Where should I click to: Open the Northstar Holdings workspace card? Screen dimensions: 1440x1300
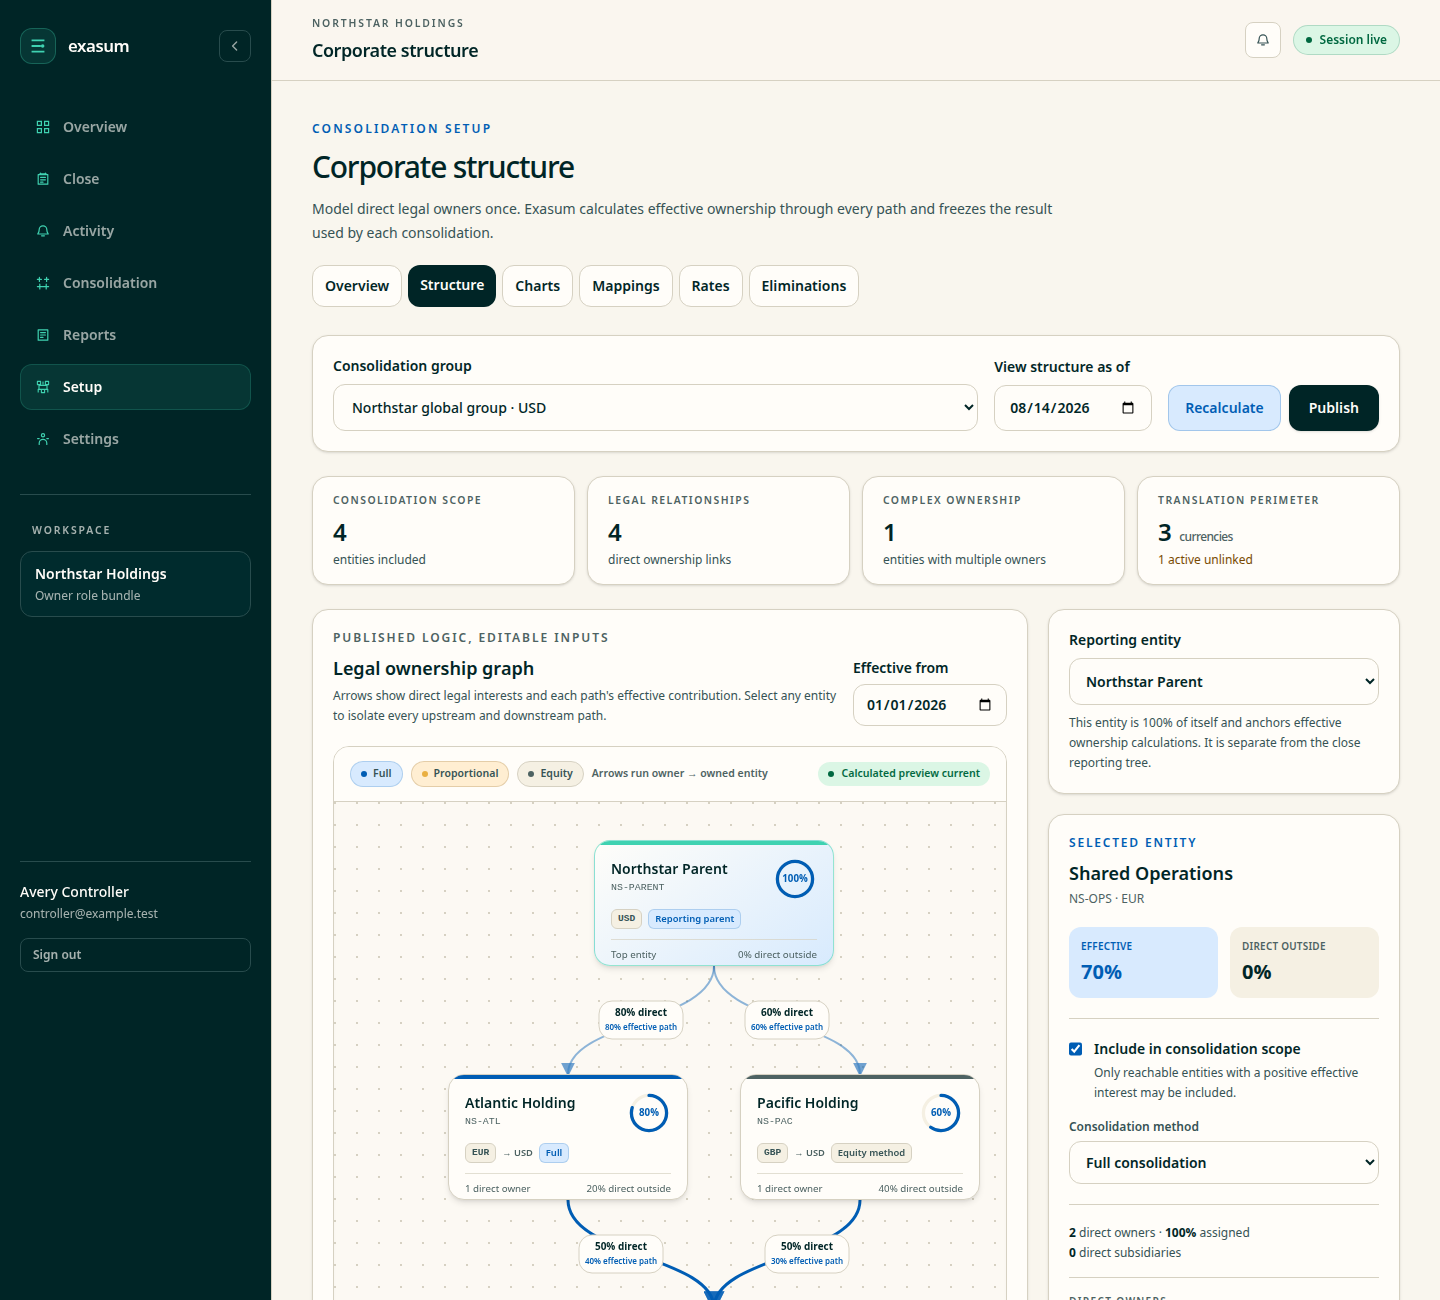tap(135, 584)
